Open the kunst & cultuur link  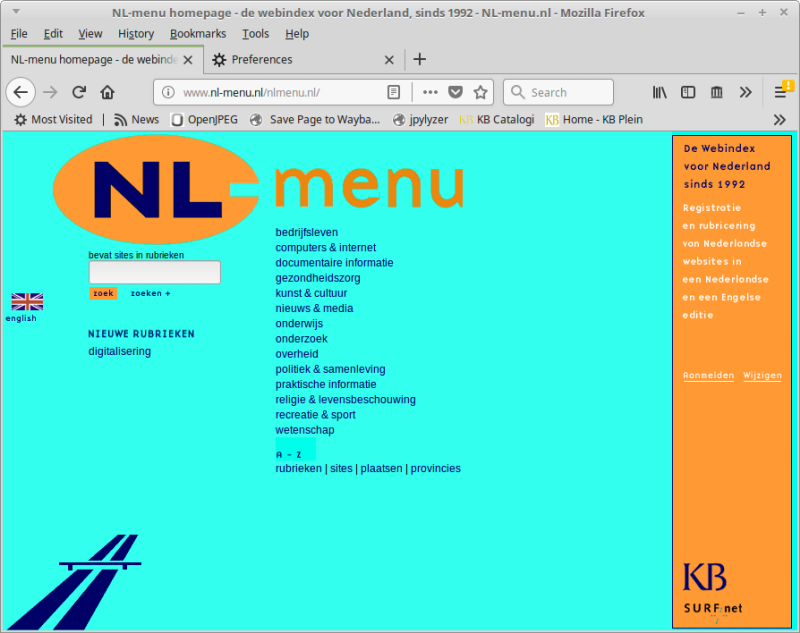(311, 293)
